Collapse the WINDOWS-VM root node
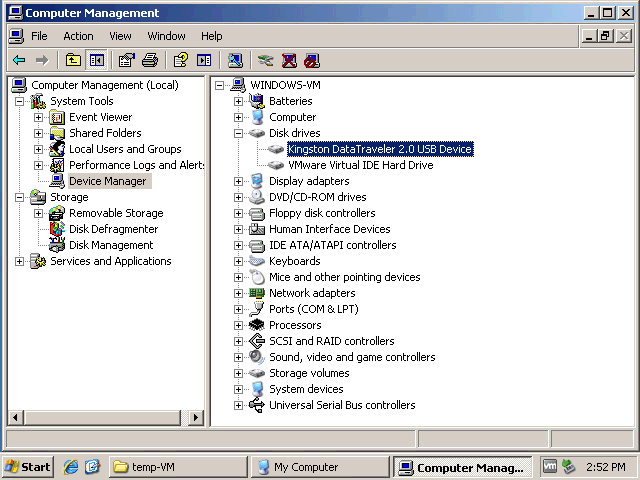 220,85
